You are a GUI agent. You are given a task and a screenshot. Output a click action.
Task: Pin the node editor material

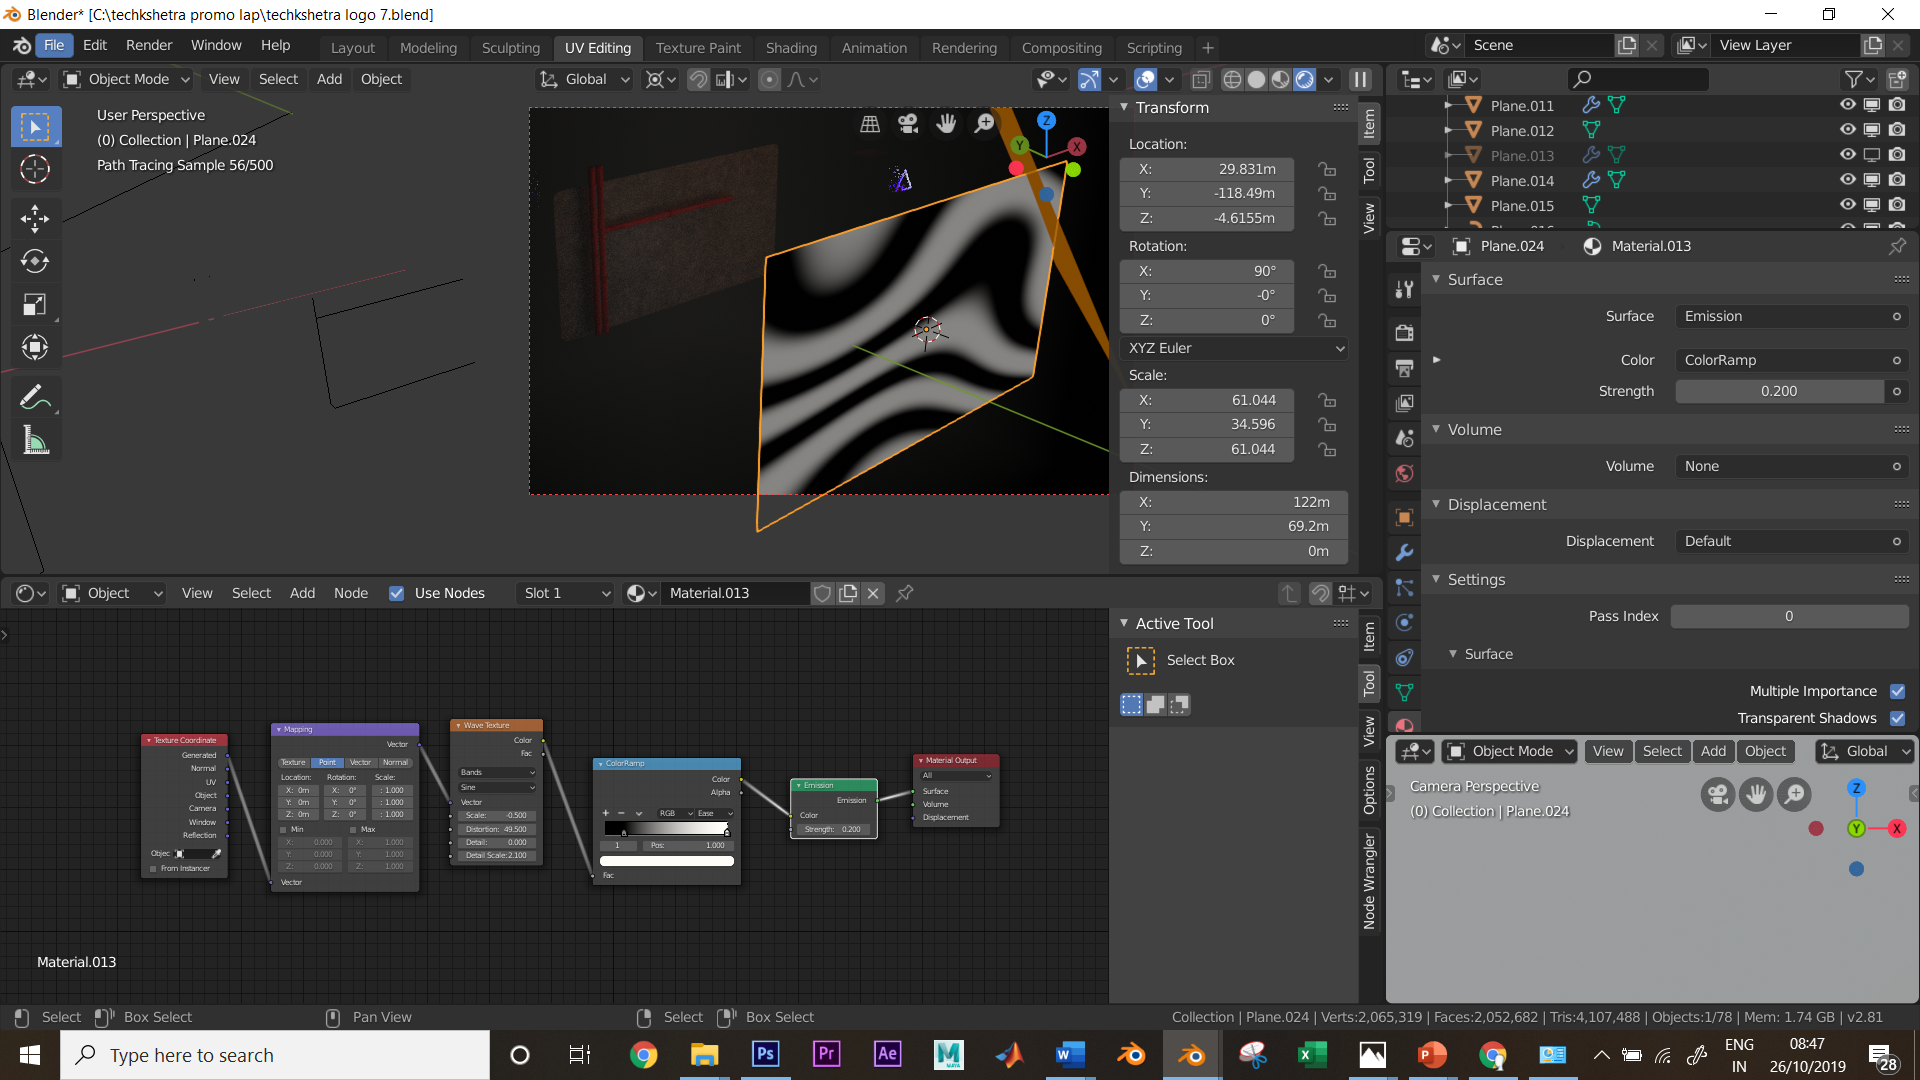click(905, 593)
